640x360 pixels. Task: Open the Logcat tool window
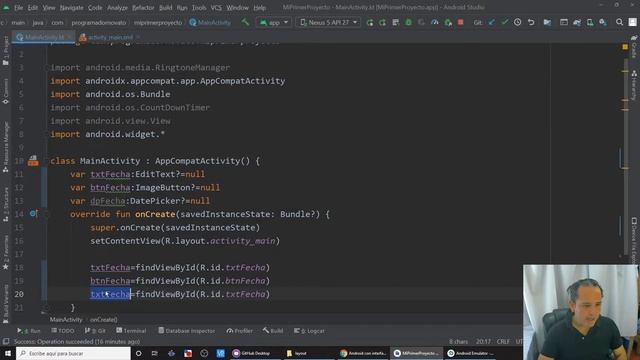point(309,331)
